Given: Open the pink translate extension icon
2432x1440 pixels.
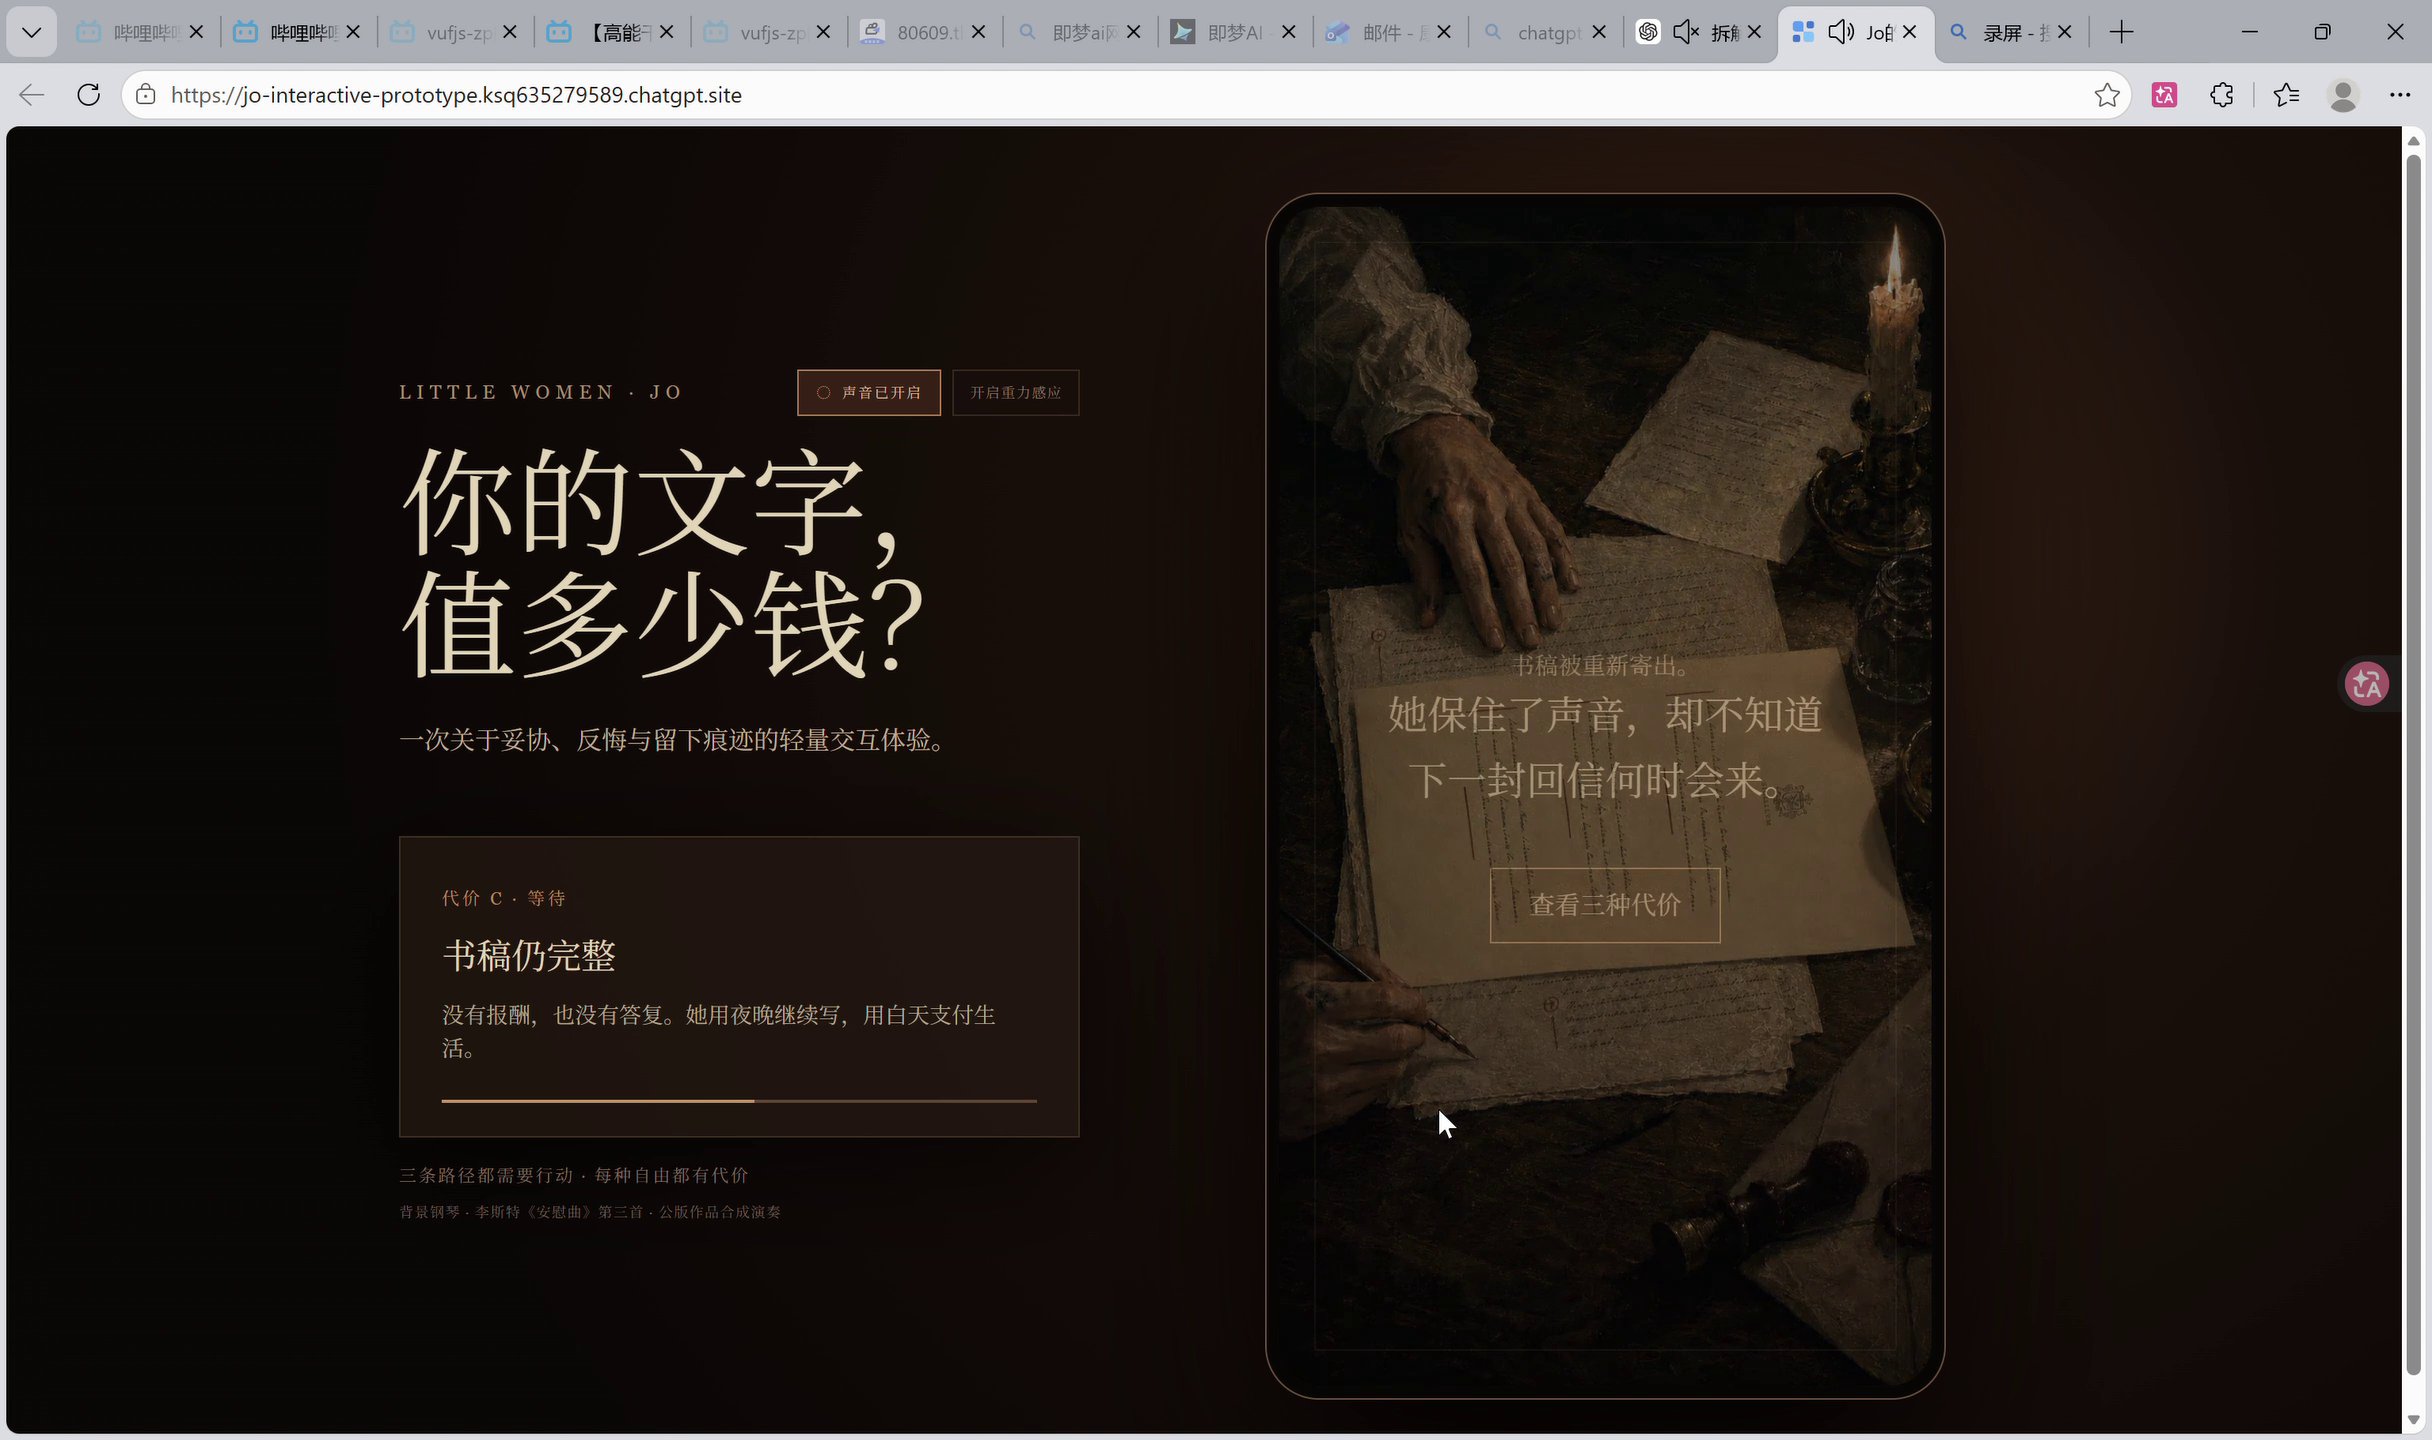Looking at the screenshot, I should pos(2164,95).
